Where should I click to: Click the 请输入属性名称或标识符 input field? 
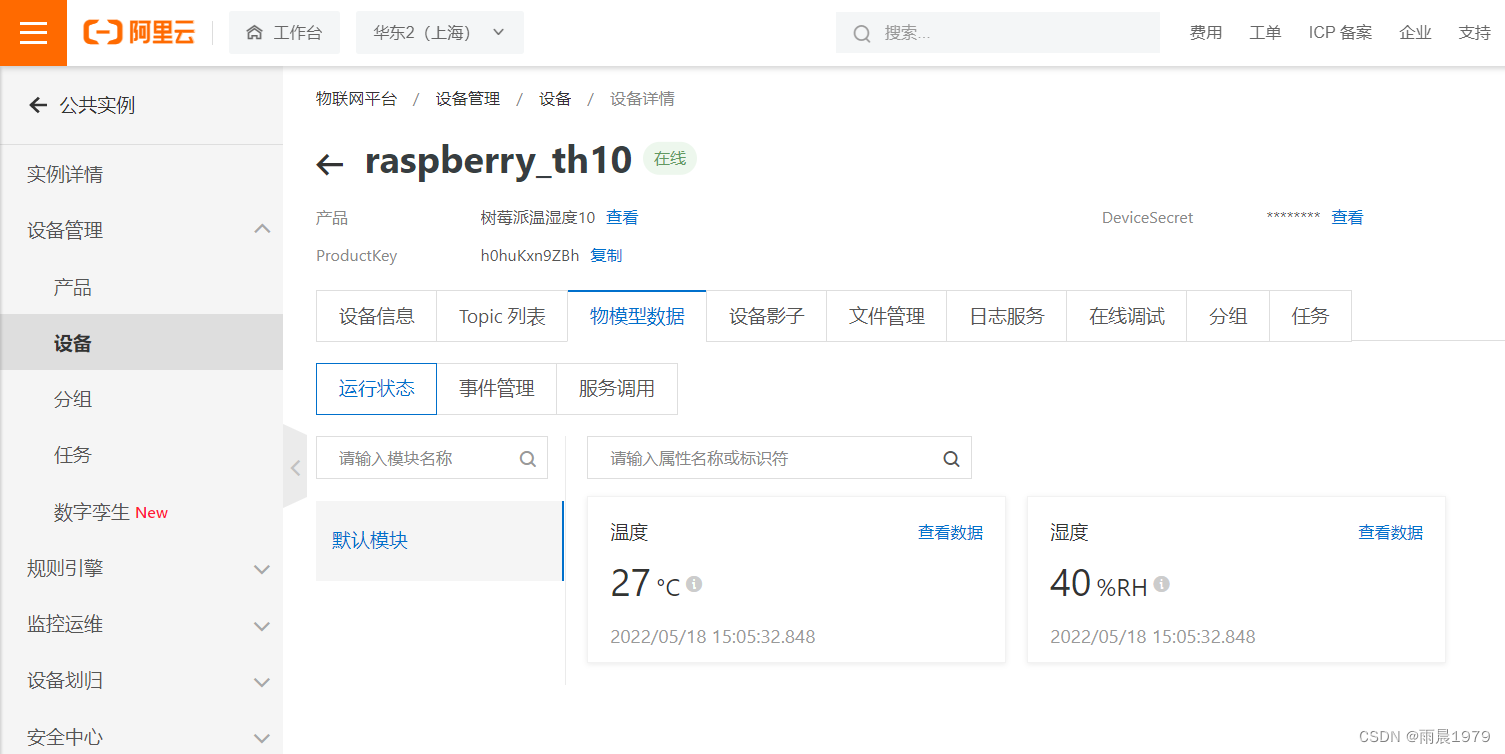(x=779, y=458)
